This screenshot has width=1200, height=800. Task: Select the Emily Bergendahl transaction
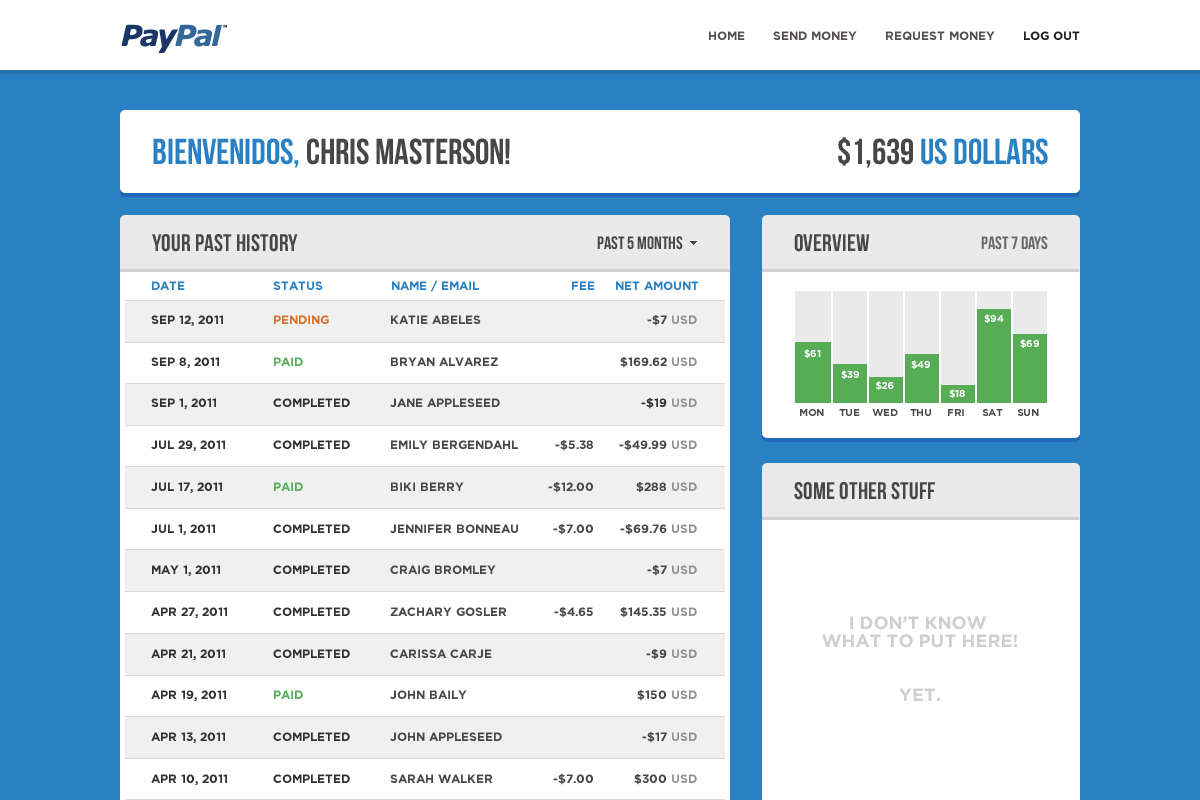(x=425, y=446)
